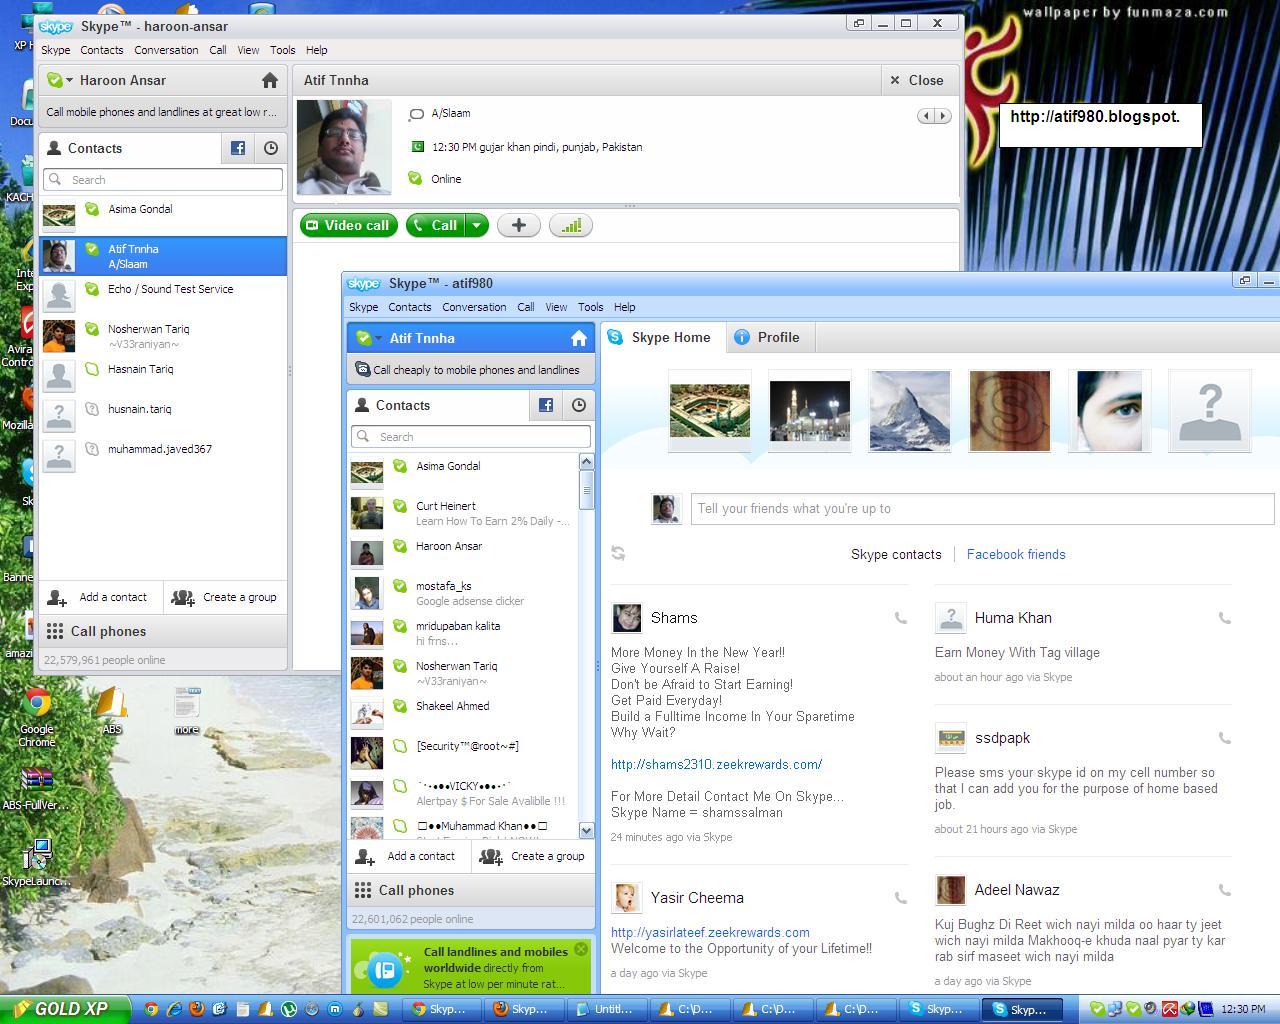Image resolution: width=1280 pixels, height=1024 pixels.
Task: Select Echo / Sound Test Service contact
Action: click(163, 296)
